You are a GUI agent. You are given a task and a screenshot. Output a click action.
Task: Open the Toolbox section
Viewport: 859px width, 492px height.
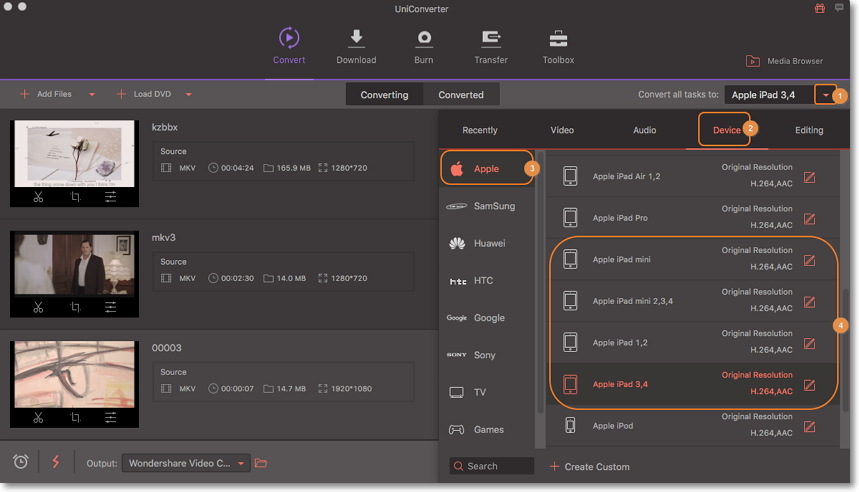558,46
